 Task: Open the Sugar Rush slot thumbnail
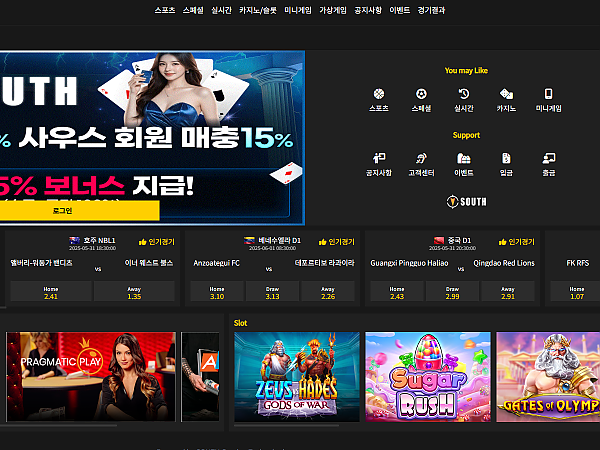point(428,377)
